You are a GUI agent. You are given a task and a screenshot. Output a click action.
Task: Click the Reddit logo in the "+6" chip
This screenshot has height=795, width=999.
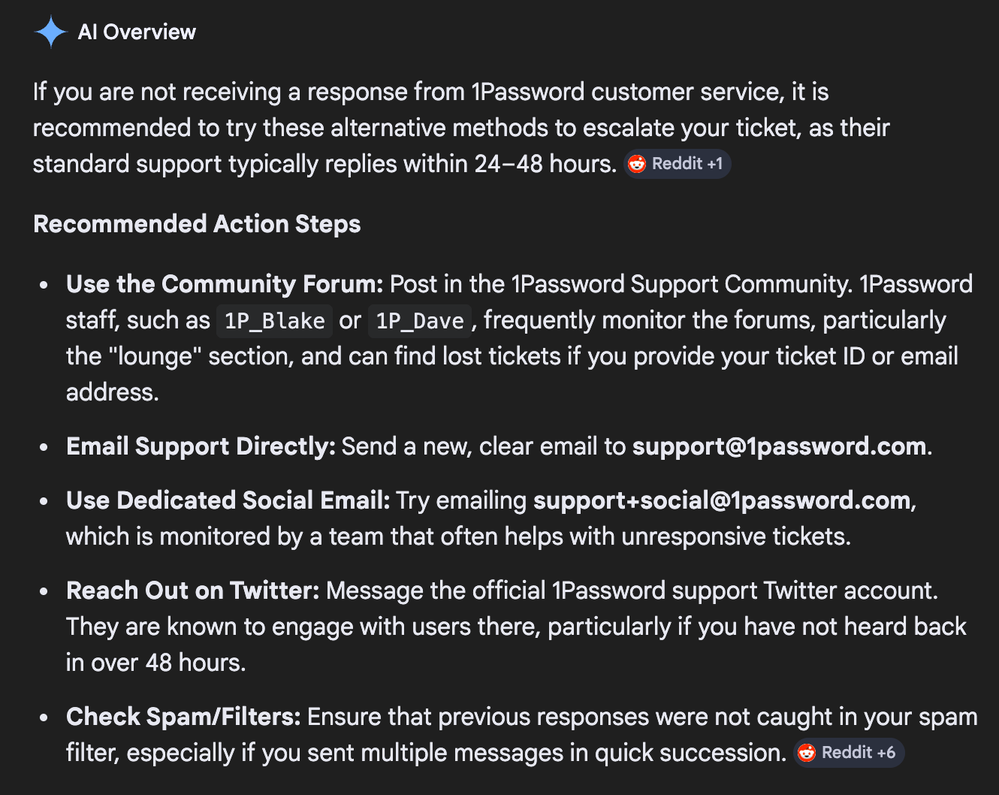coord(808,753)
